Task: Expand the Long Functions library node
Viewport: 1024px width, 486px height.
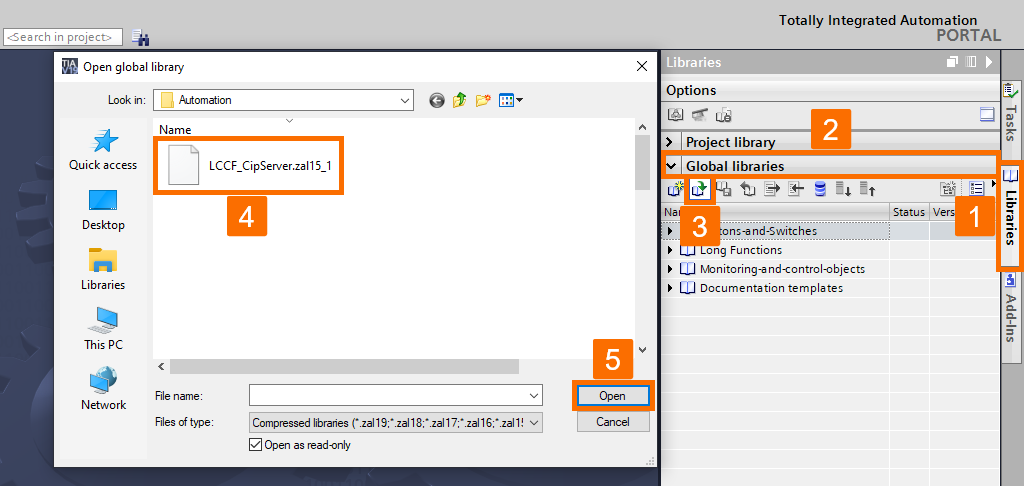Action: (x=669, y=250)
